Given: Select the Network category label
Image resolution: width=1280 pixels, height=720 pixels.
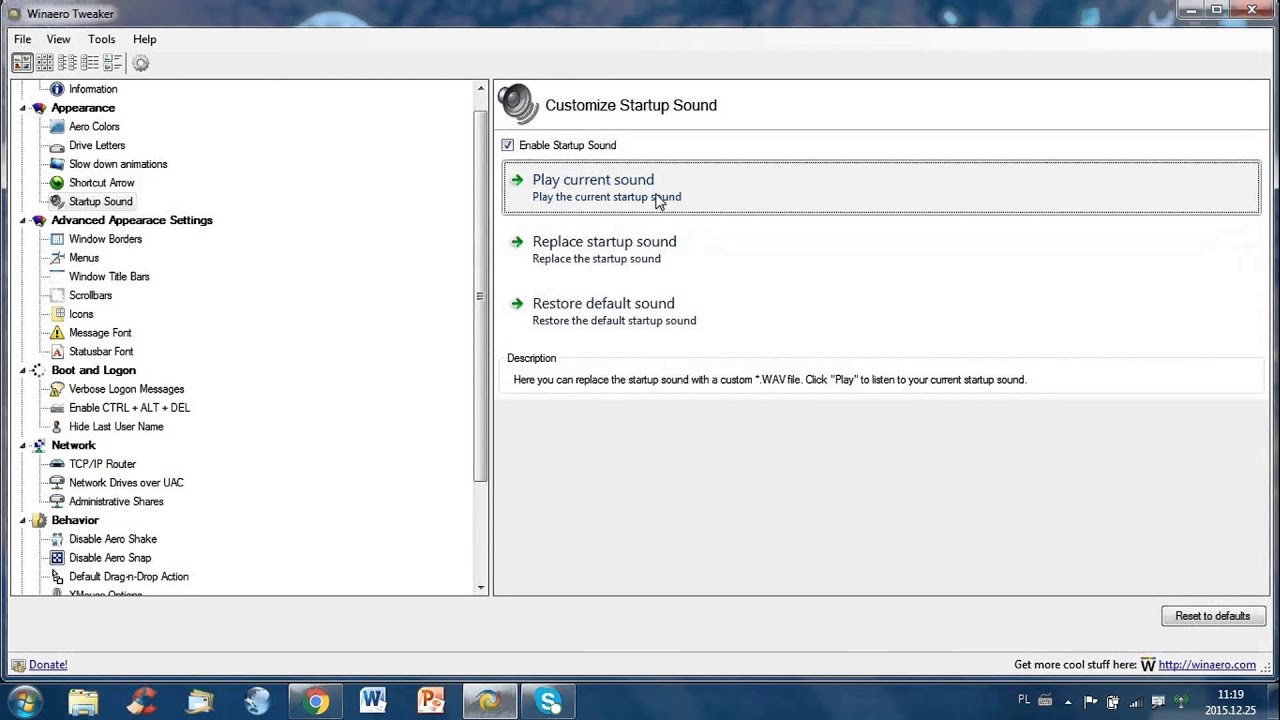Looking at the screenshot, I should [73, 445].
